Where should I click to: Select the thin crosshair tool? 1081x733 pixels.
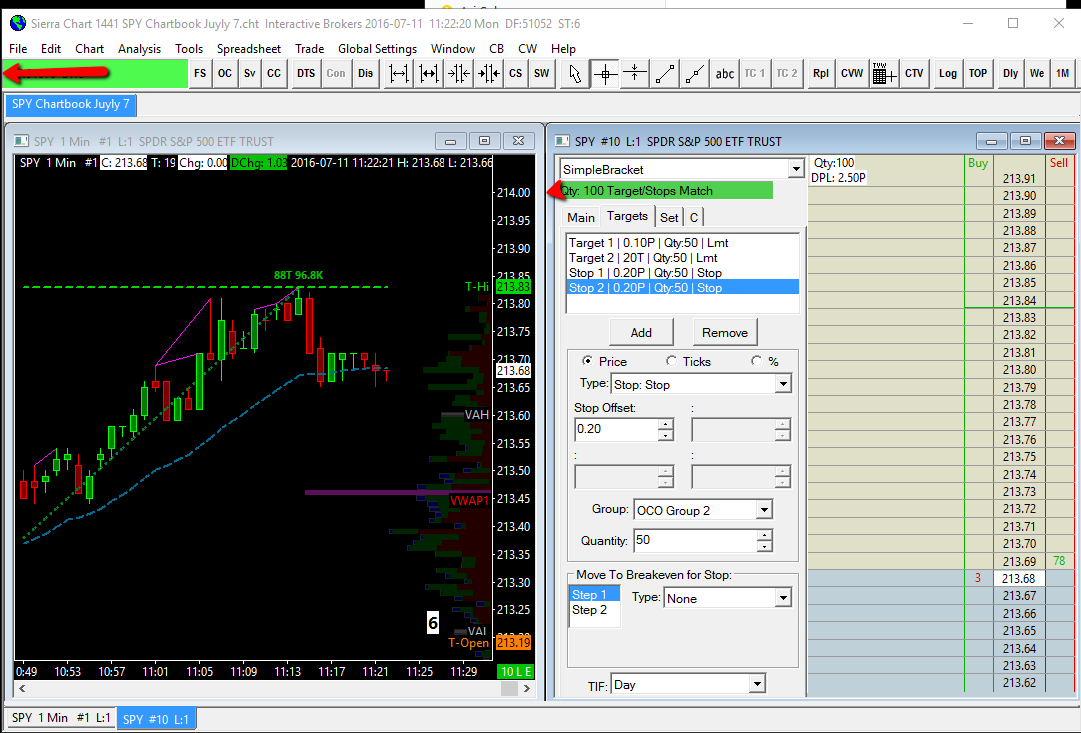[634, 73]
